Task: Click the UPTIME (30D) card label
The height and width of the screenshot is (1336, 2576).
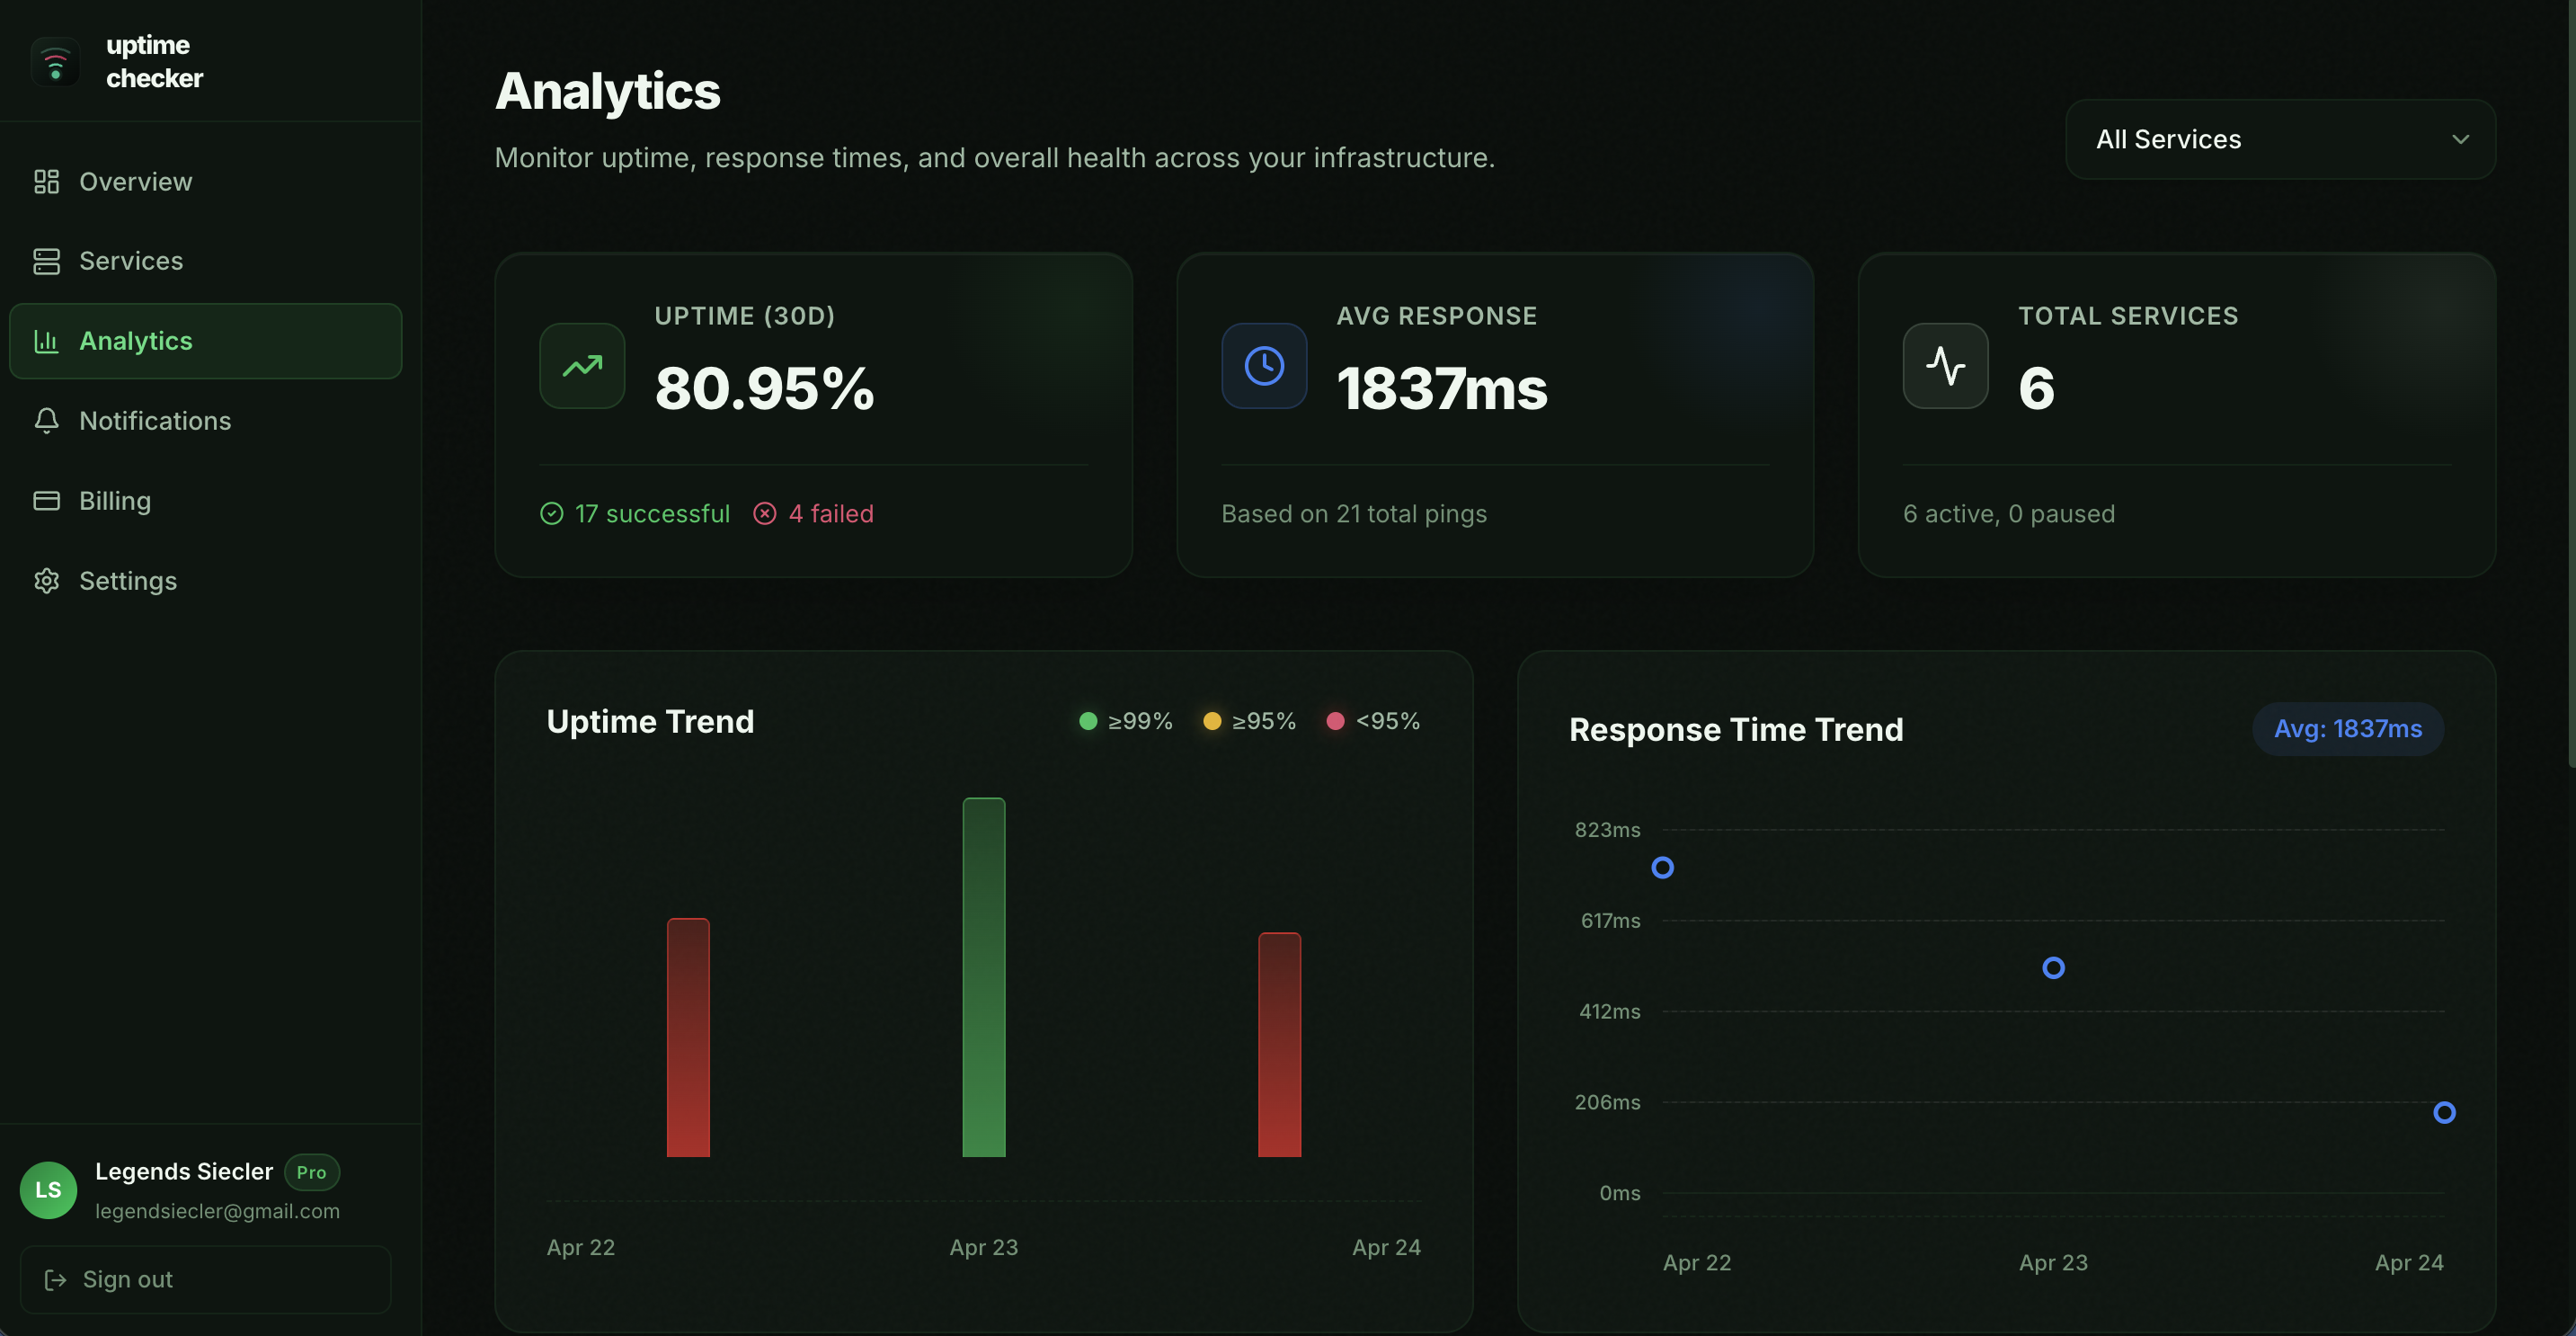Action: tap(745, 316)
